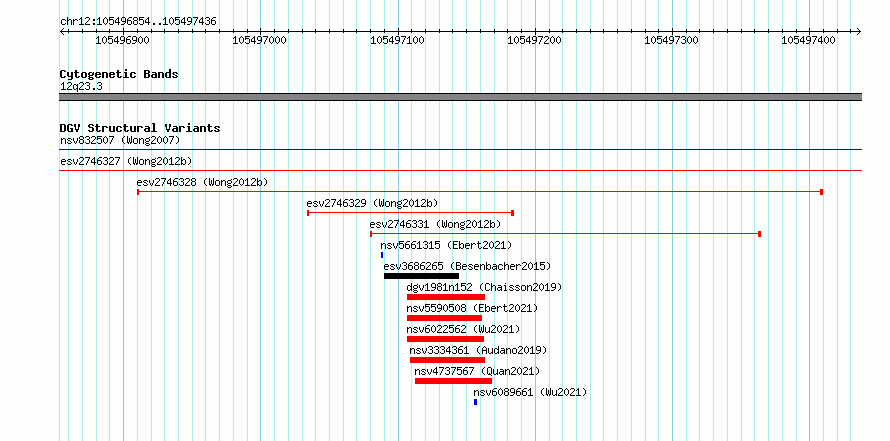890x441 pixels.
Task: Click the DGV Structural Variants track heading
Action: [140, 128]
